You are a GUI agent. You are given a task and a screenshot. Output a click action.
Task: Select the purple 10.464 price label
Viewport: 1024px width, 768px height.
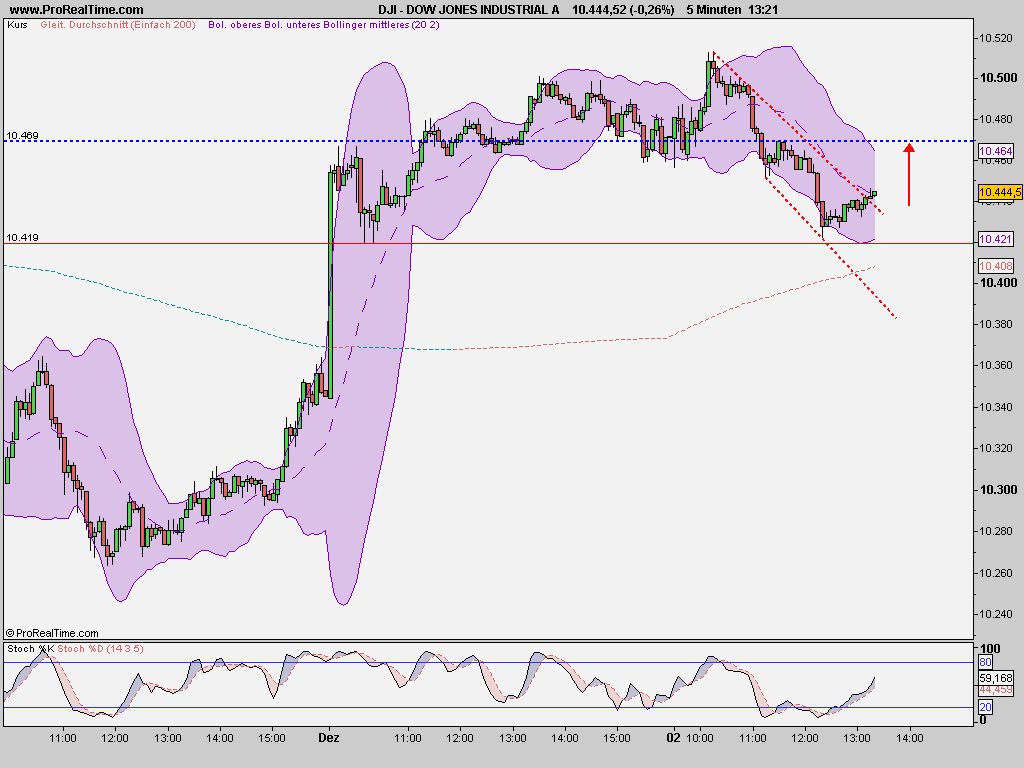click(998, 149)
